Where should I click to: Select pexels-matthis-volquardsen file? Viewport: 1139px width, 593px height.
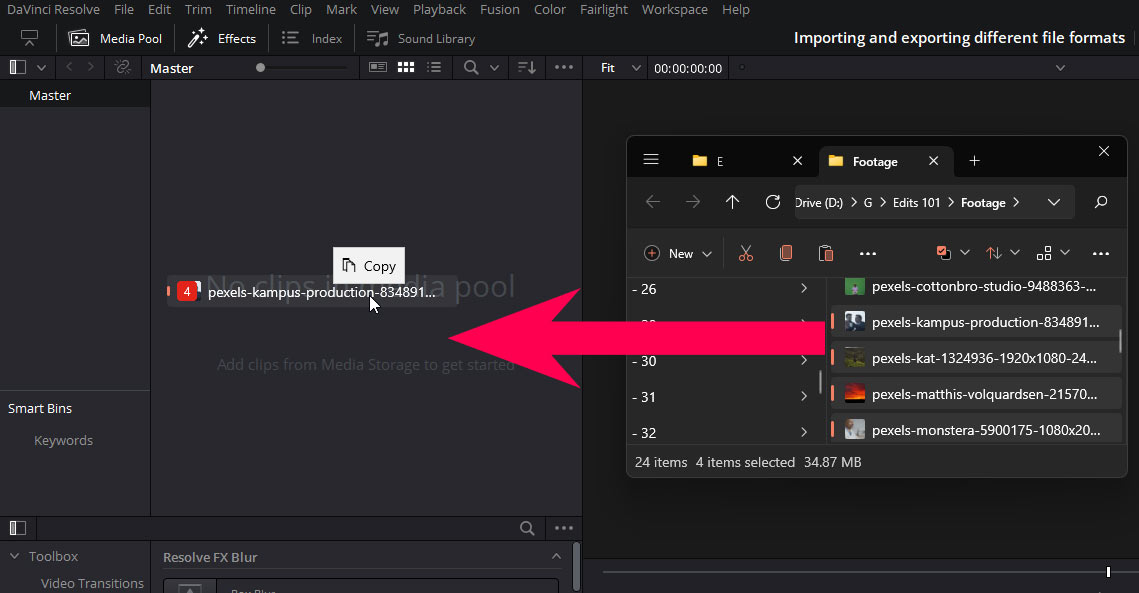click(976, 394)
